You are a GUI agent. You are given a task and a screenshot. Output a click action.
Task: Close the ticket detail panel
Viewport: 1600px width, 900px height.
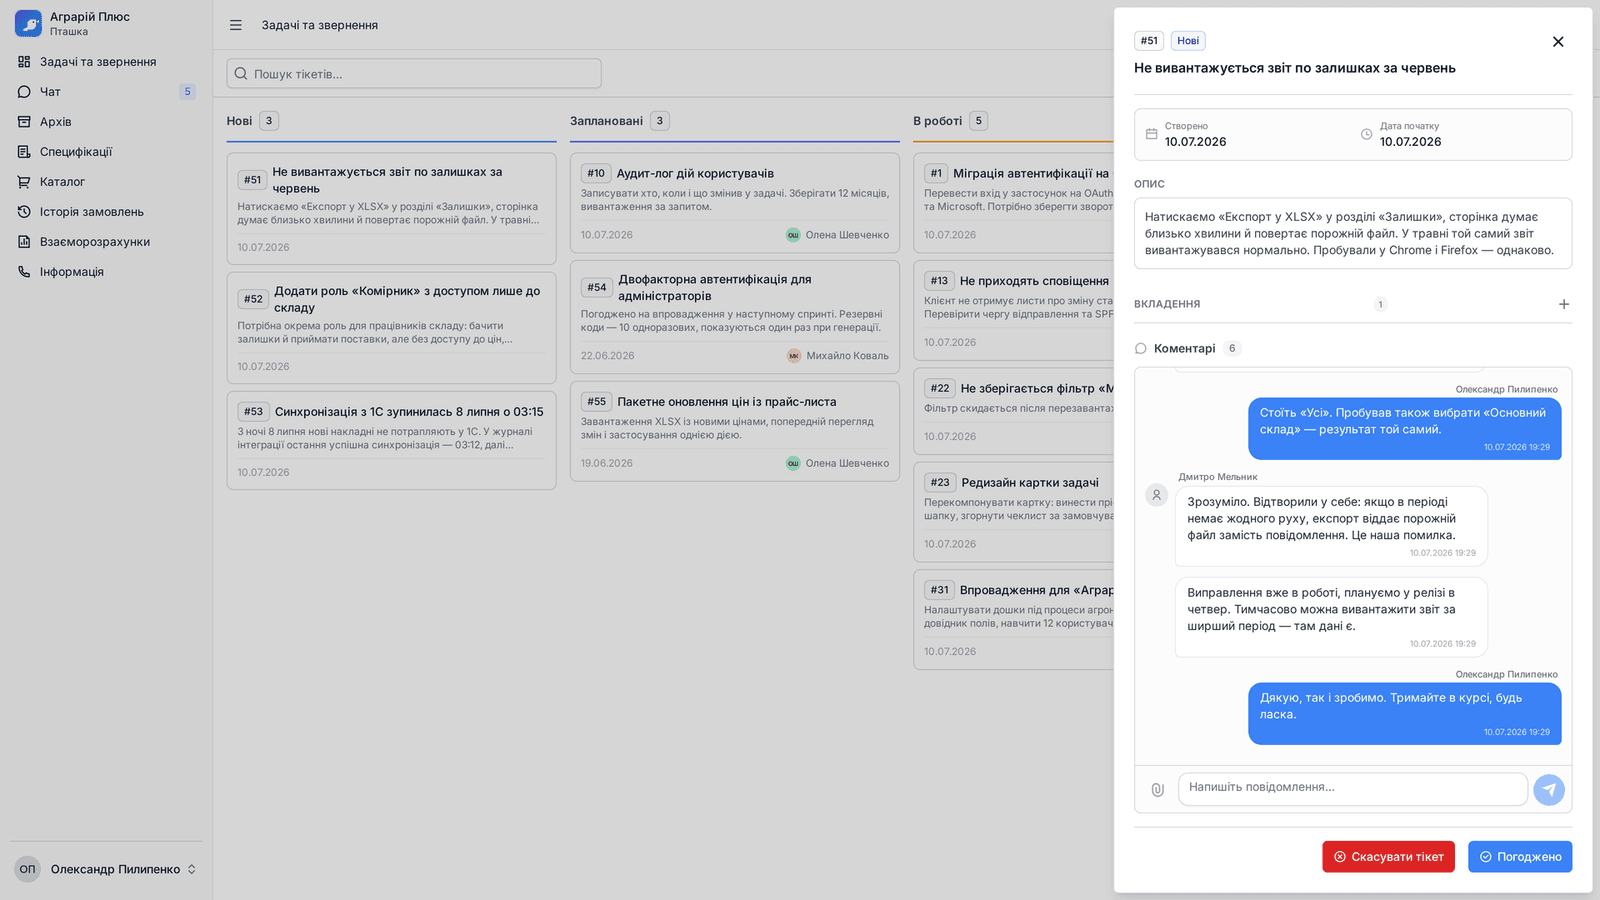[1558, 42]
